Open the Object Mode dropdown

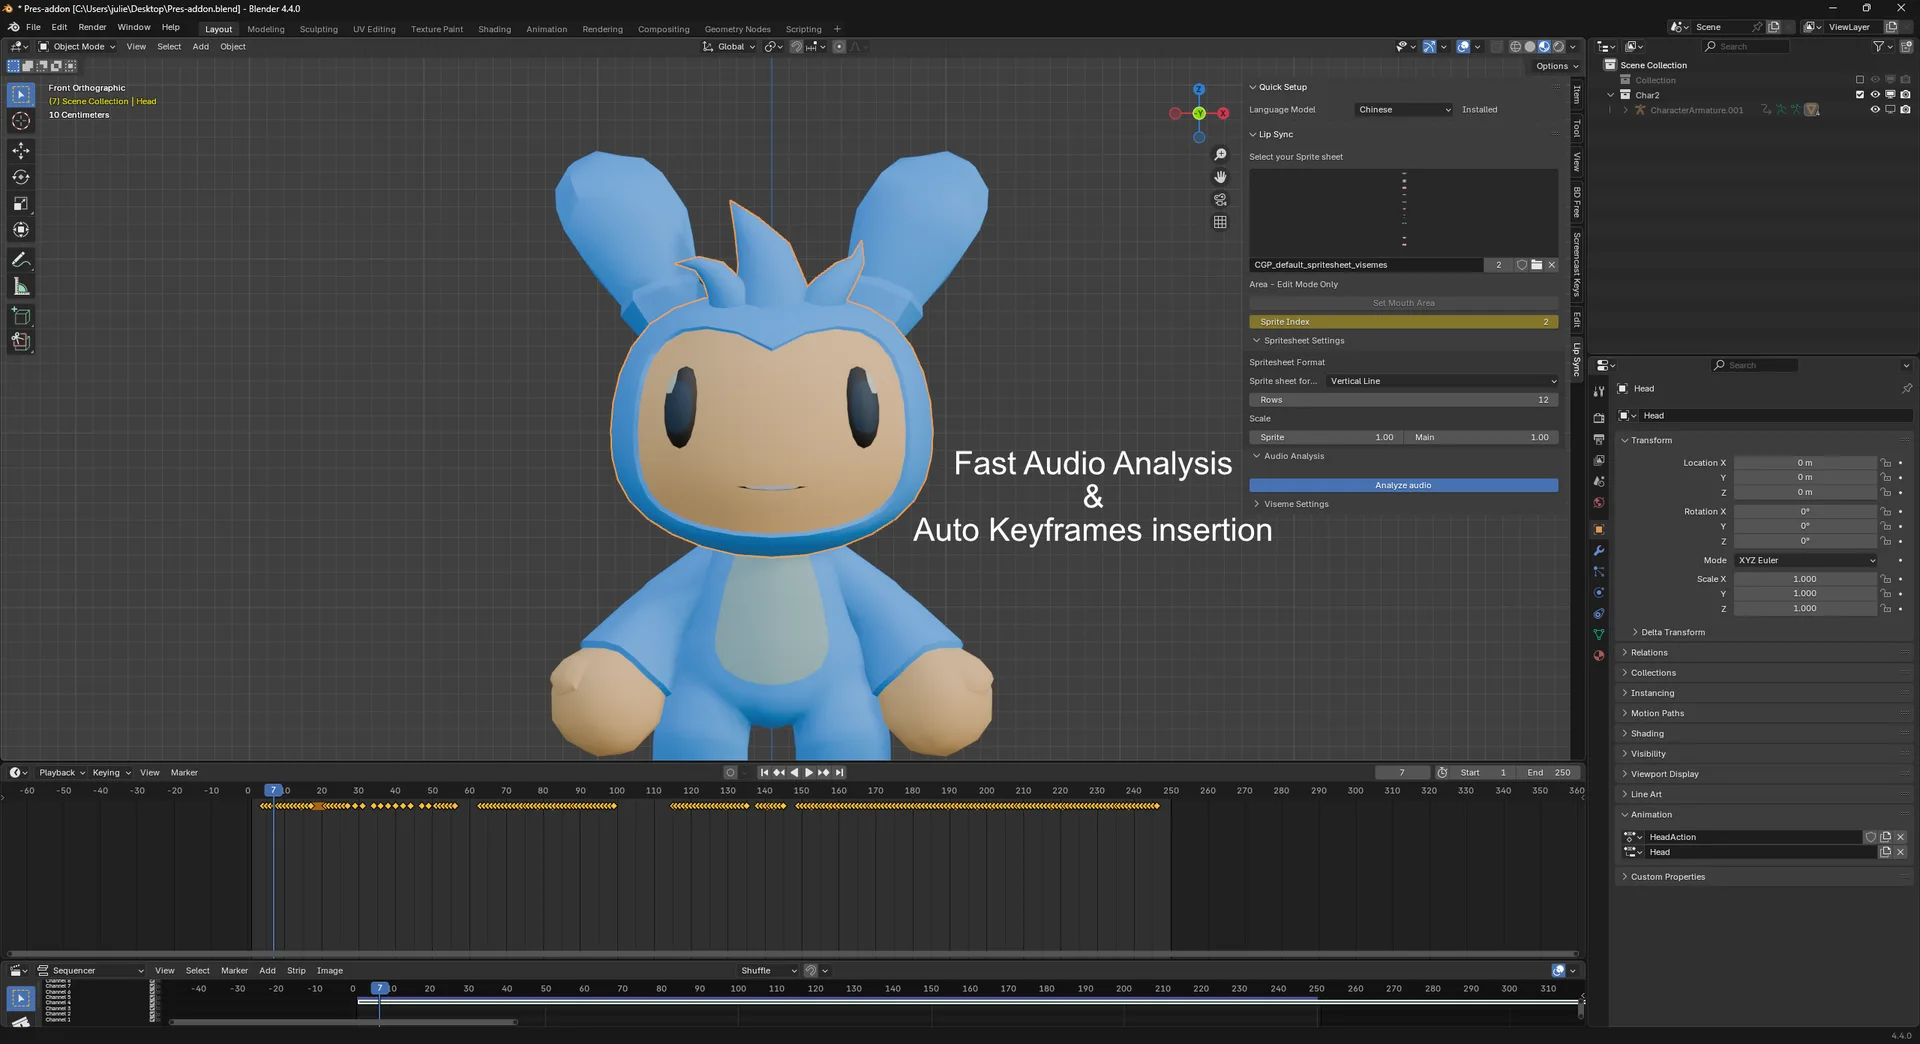click(x=77, y=46)
